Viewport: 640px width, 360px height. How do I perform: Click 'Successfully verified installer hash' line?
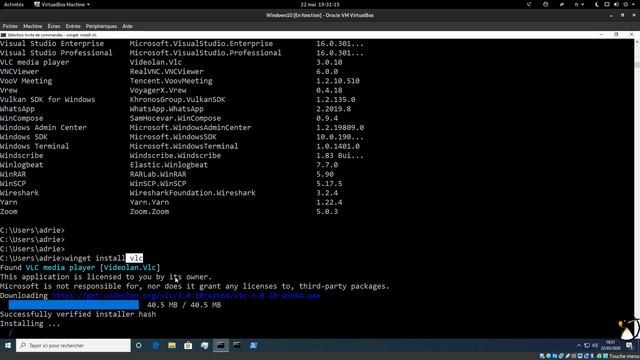tap(78, 314)
